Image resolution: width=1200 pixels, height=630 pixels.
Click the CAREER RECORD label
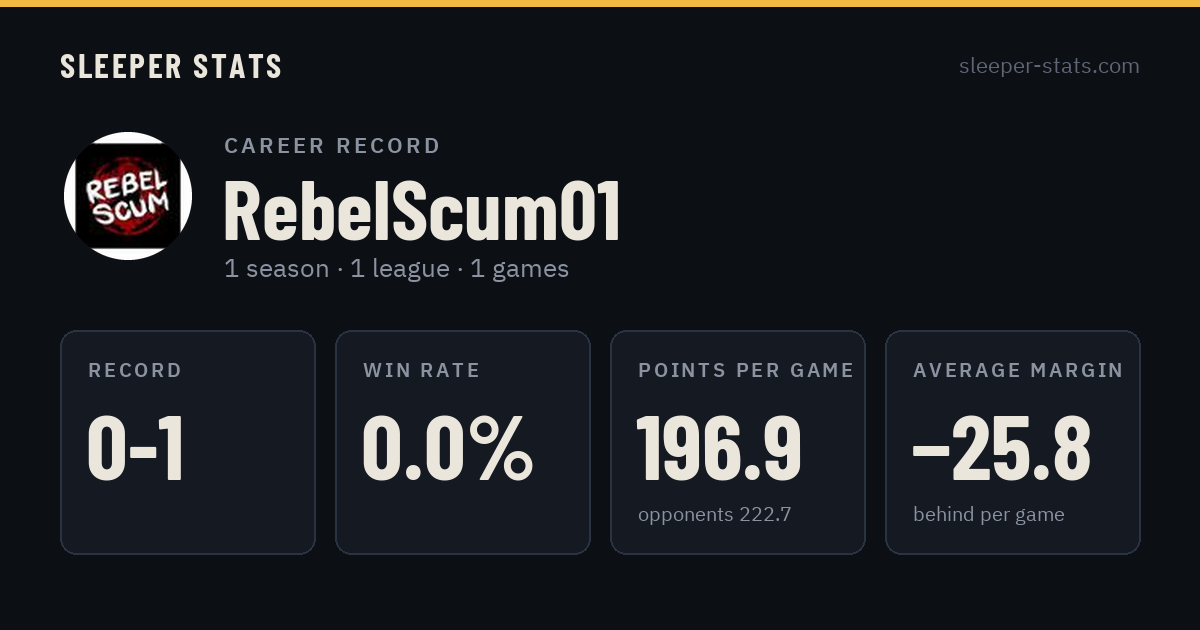coord(332,146)
